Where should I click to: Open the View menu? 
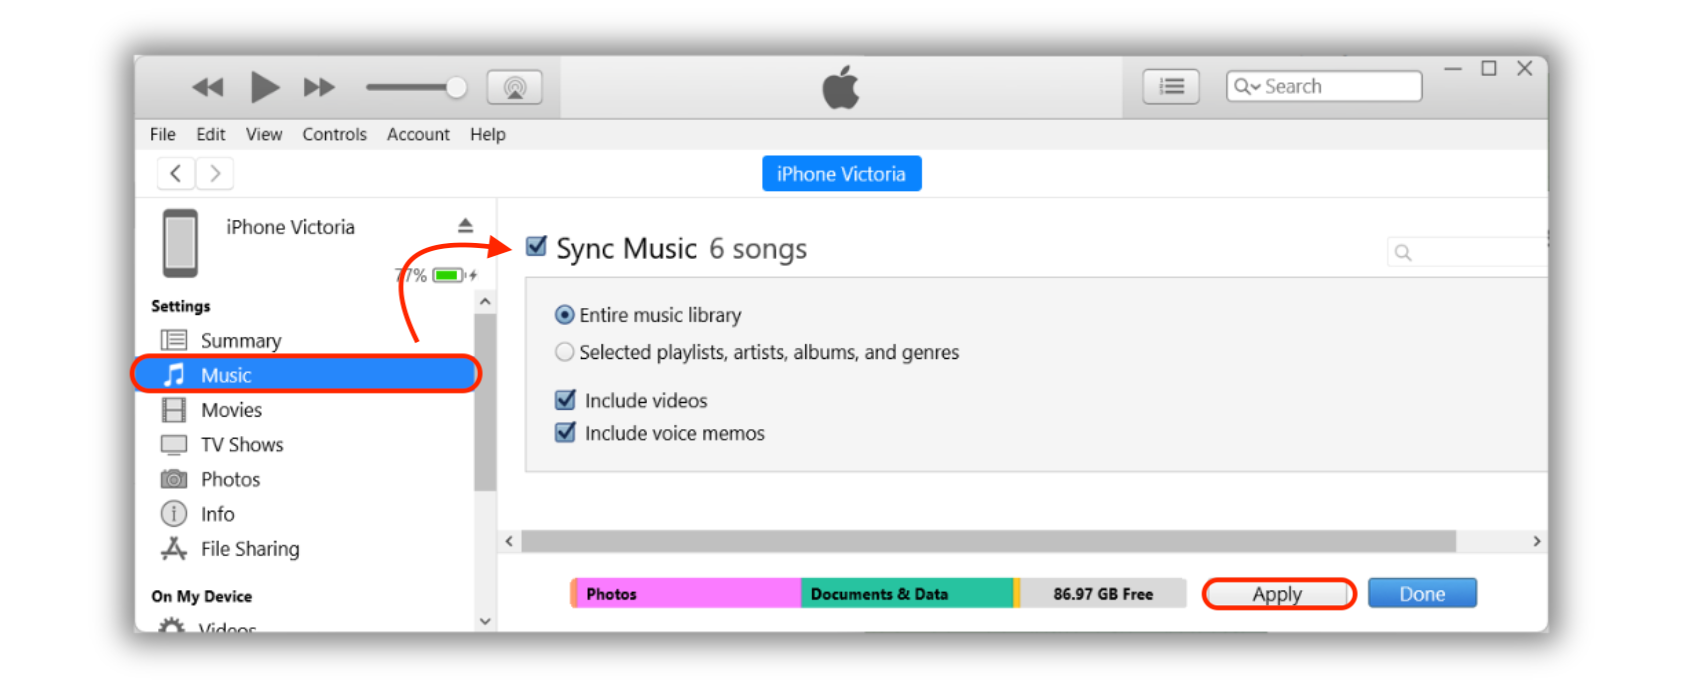[264, 134]
